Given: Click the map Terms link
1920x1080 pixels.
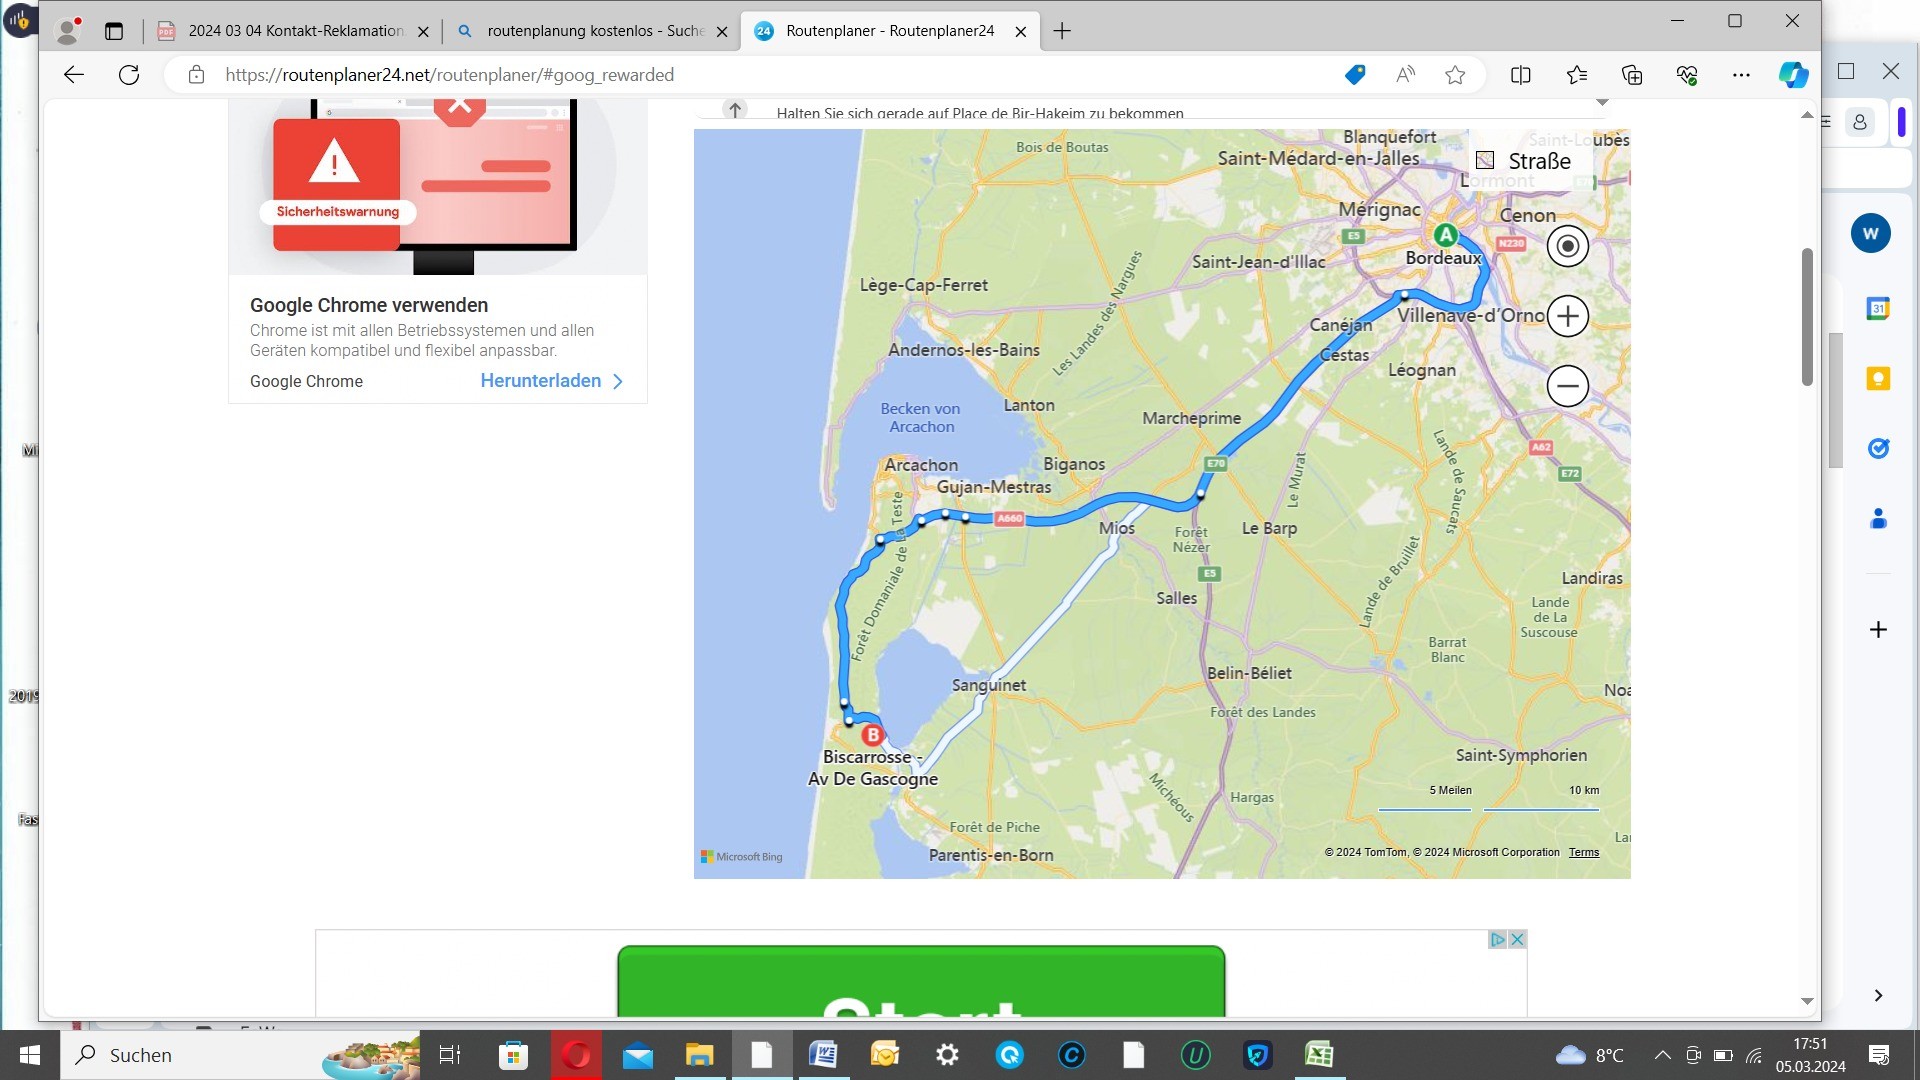Looking at the screenshot, I should [x=1583, y=852].
